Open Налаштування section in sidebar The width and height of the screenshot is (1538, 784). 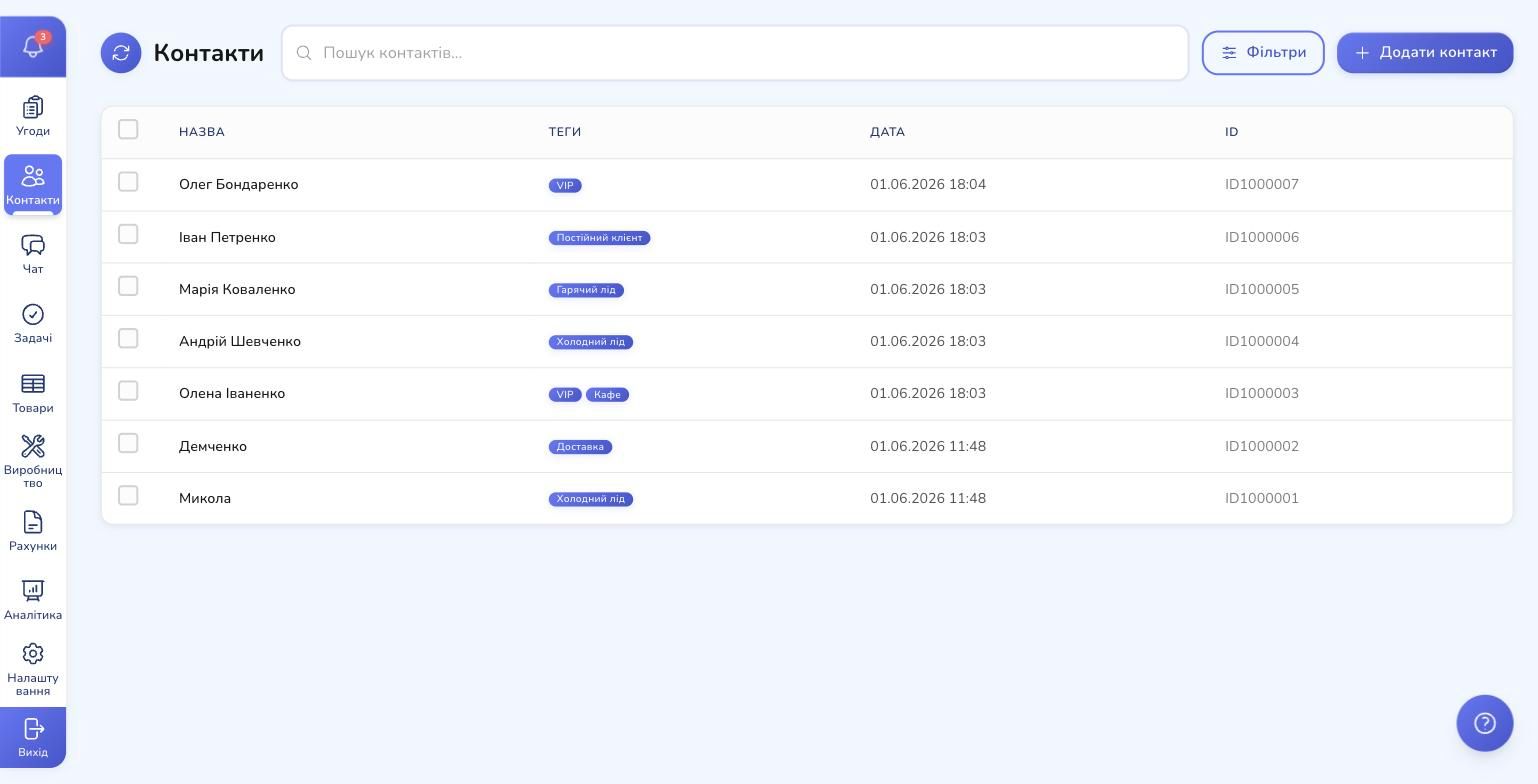pos(33,669)
